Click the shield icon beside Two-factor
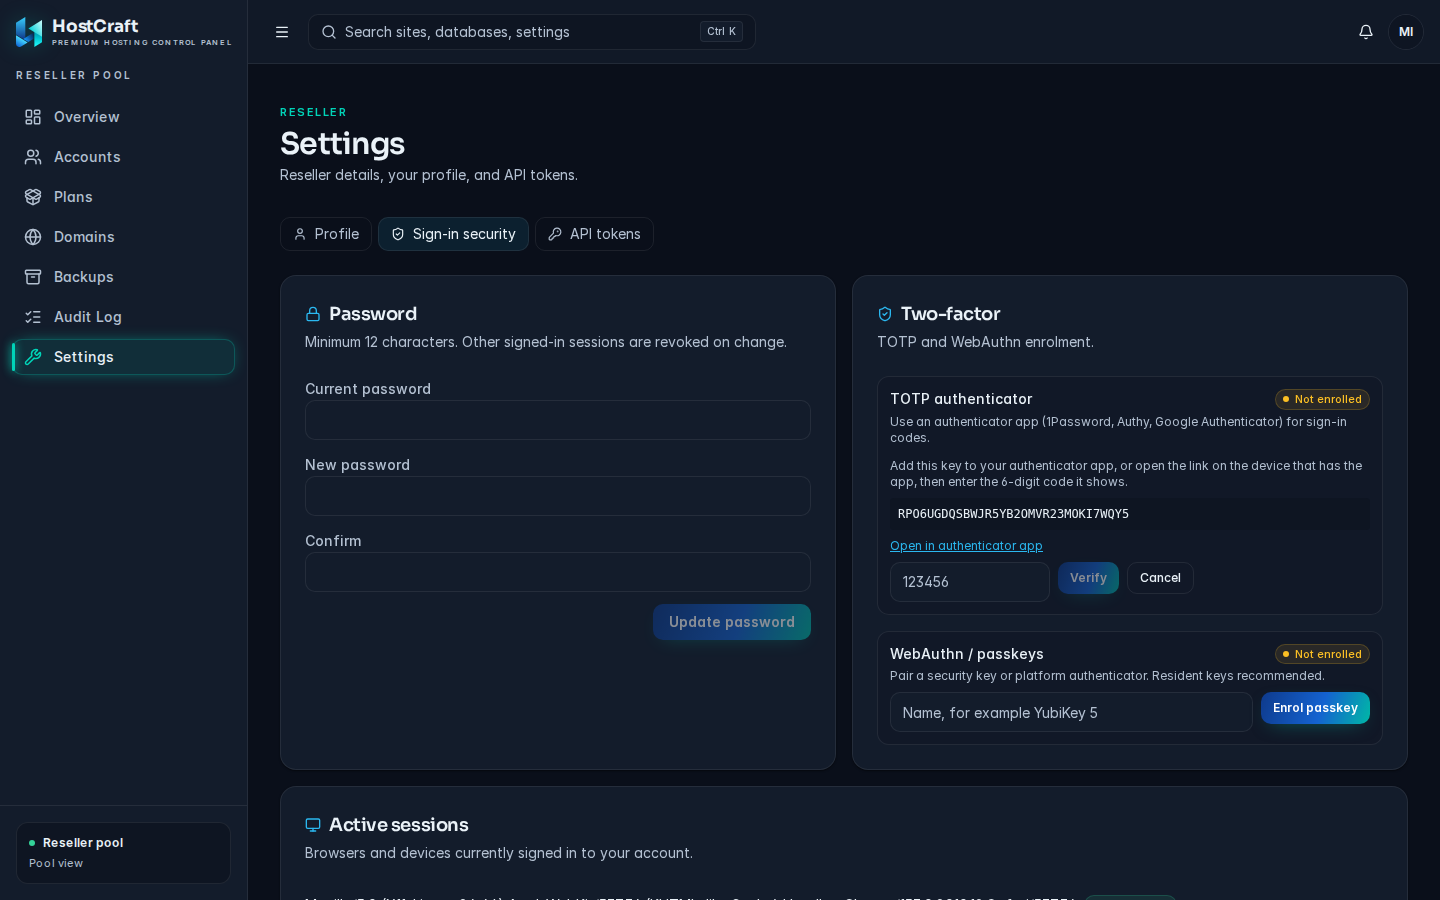This screenshot has height=900, width=1440. (x=885, y=314)
